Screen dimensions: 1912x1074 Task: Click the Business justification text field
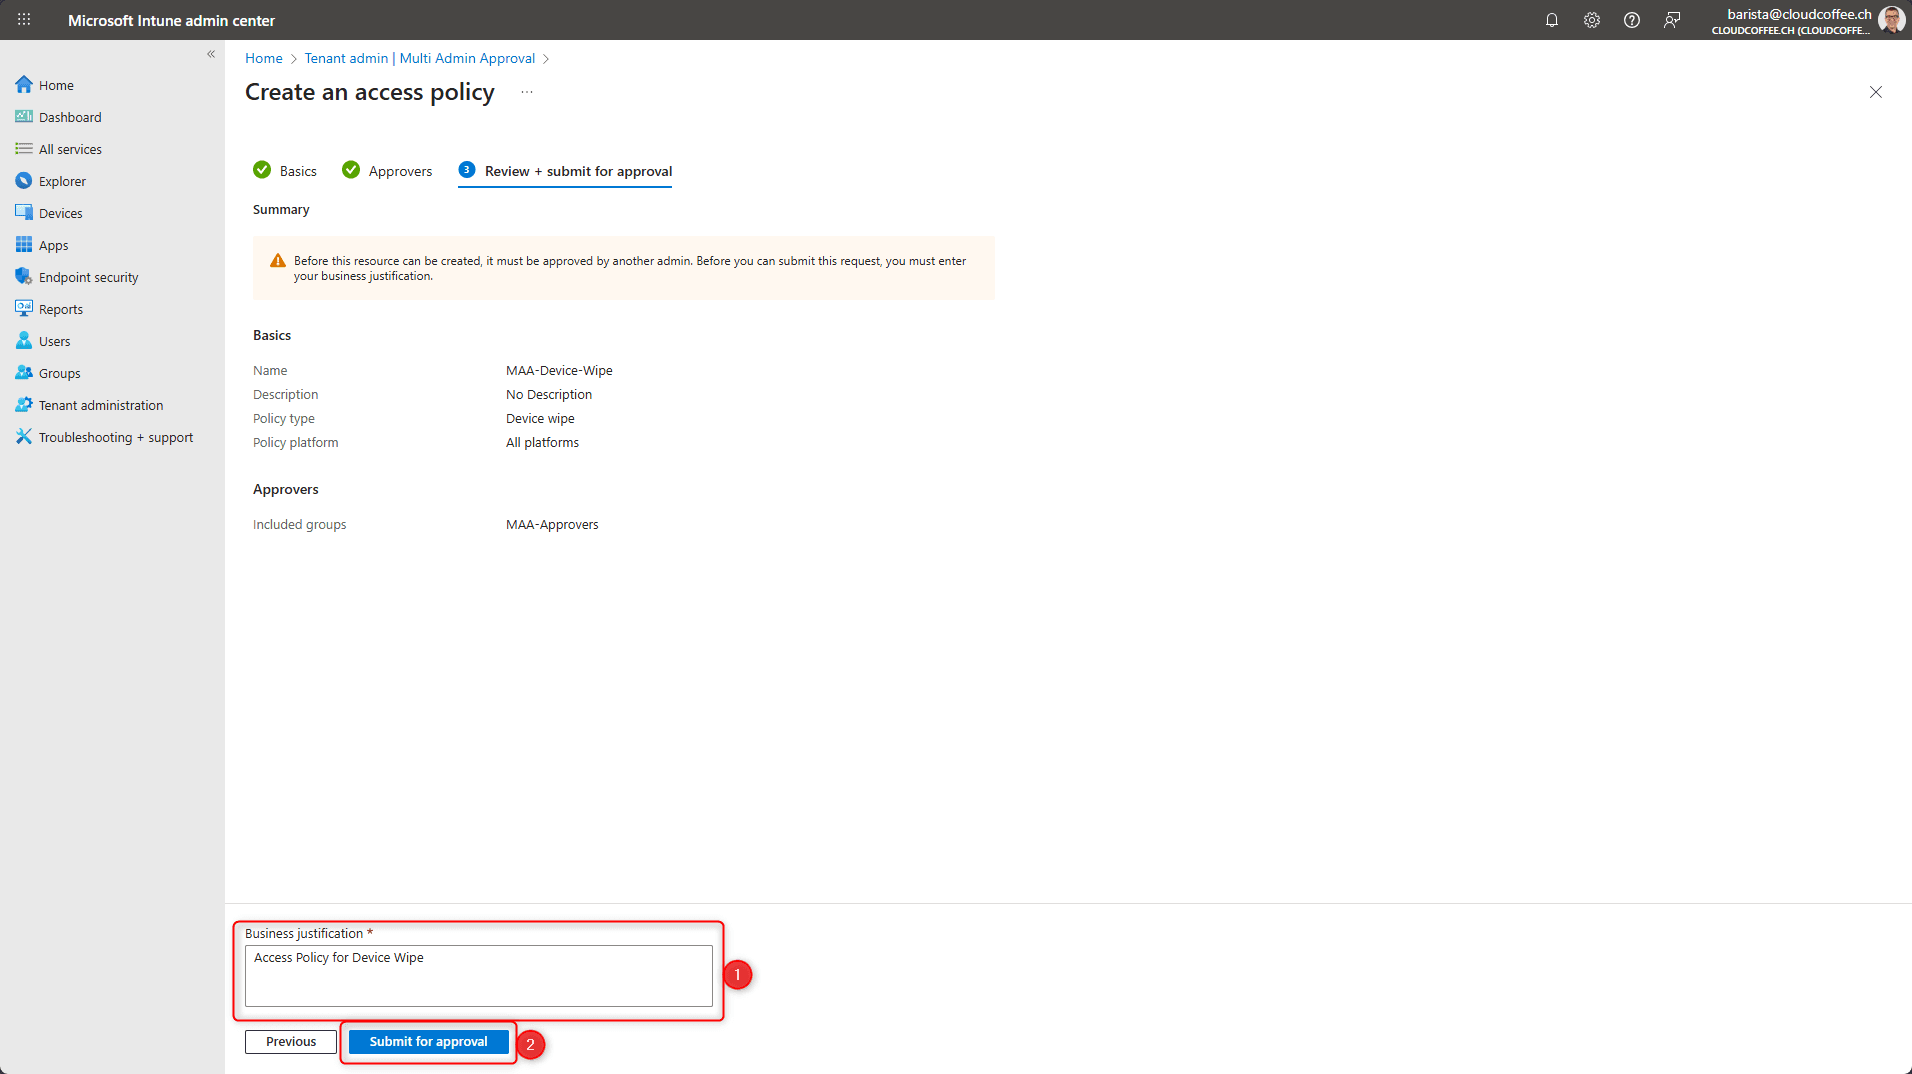pyautogui.click(x=478, y=975)
